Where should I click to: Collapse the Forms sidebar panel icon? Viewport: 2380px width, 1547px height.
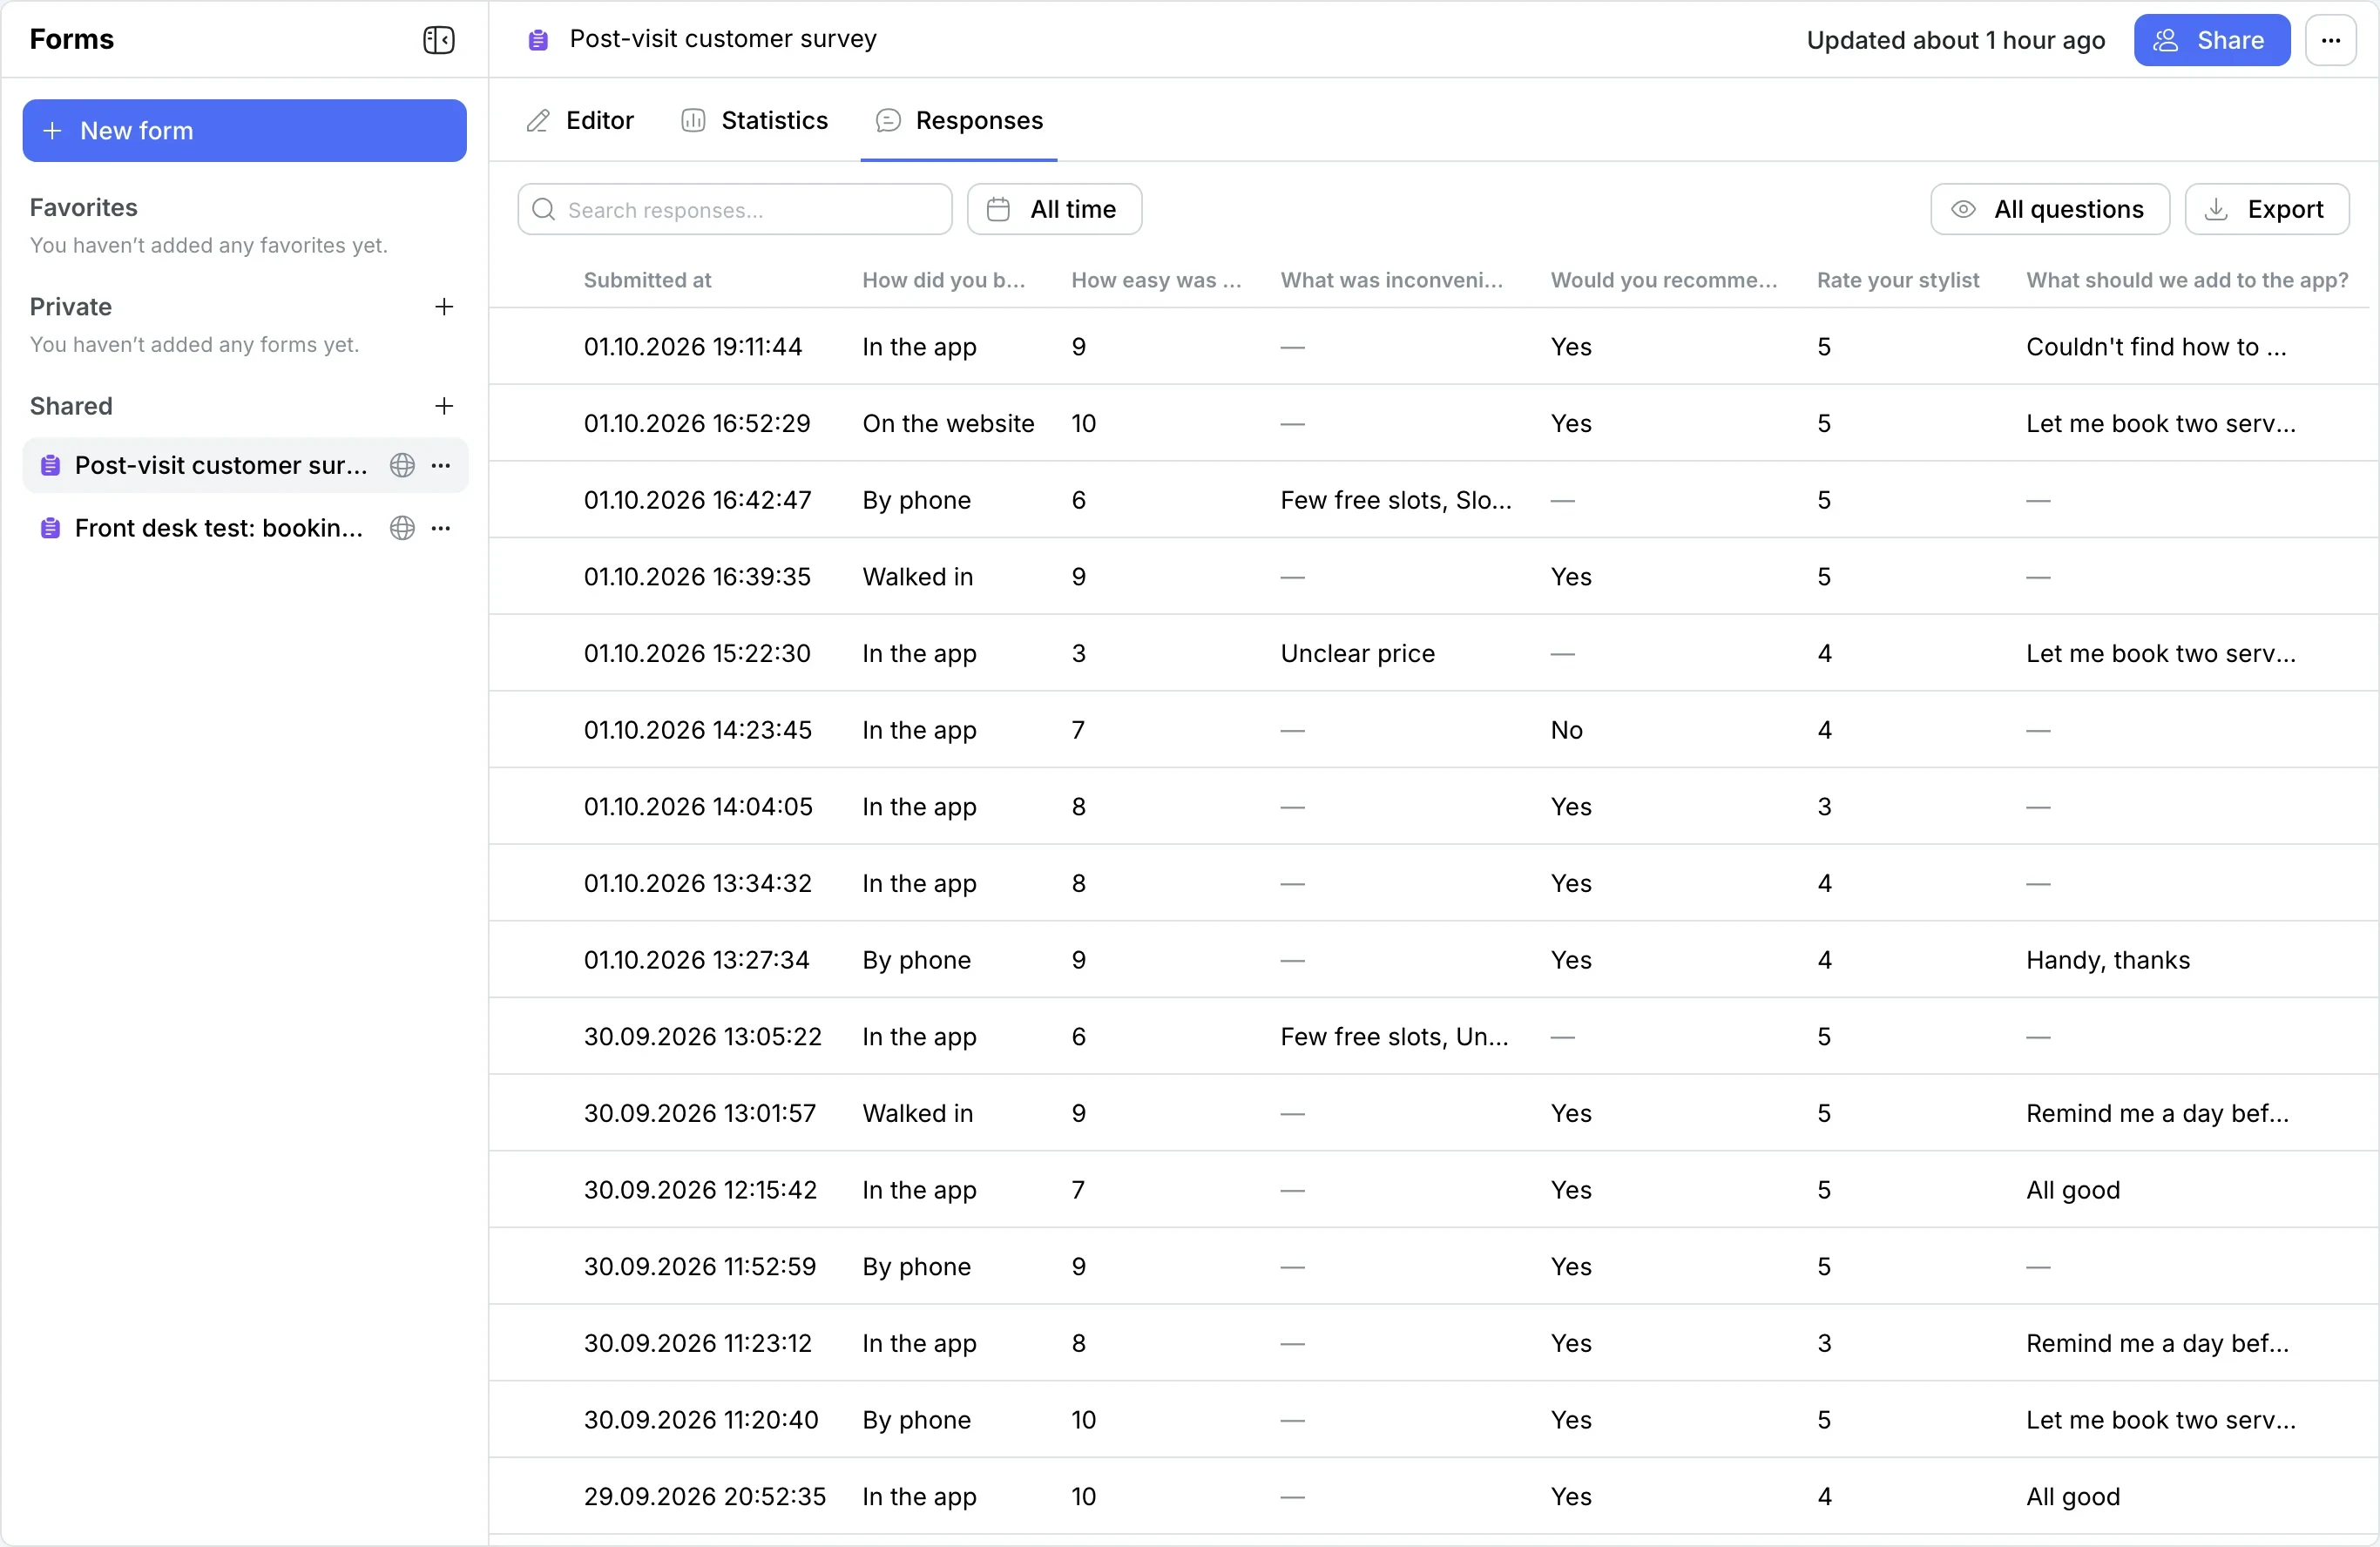point(438,40)
